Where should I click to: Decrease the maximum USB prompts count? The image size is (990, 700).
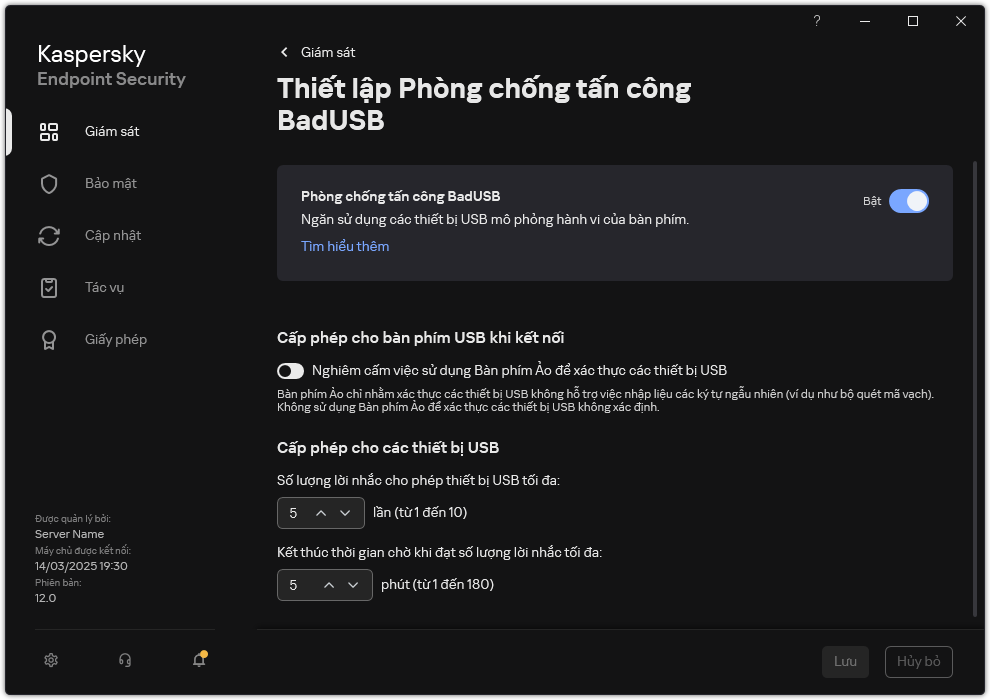(x=346, y=513)
